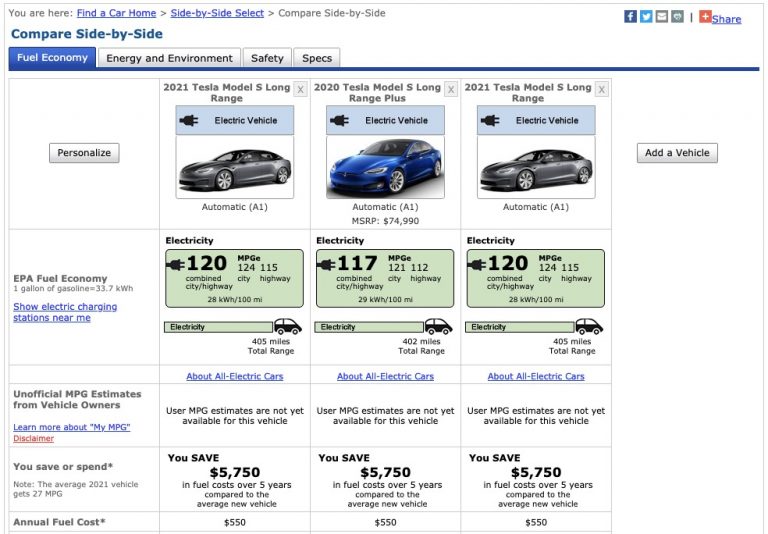768x534 pixels.
Task: Click the Annual Fuel Cost row label
Action: [x=59, y=522]
